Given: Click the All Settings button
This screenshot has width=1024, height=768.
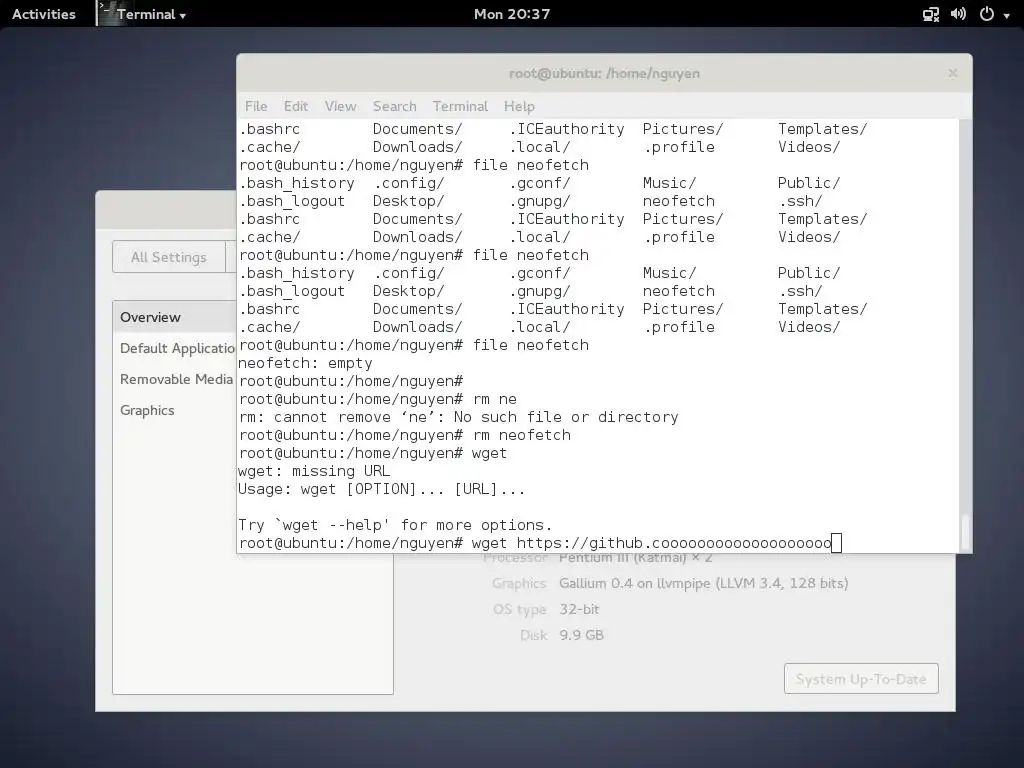Looking at the screenshot, I should pos(168,257).
